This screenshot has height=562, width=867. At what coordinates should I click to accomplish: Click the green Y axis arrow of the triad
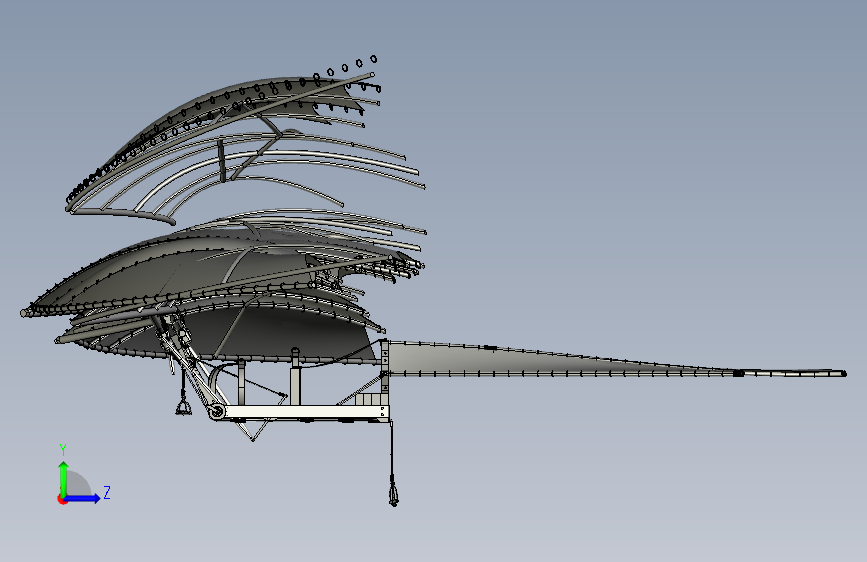click(64, 479)
